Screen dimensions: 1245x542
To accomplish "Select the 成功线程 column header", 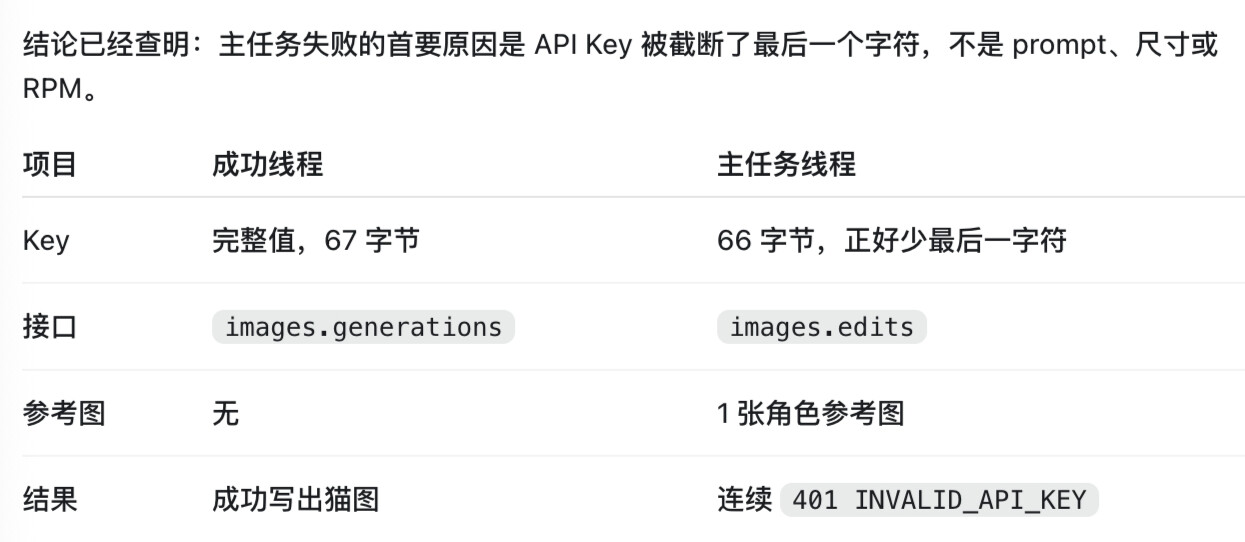I will tap(267, 164).
